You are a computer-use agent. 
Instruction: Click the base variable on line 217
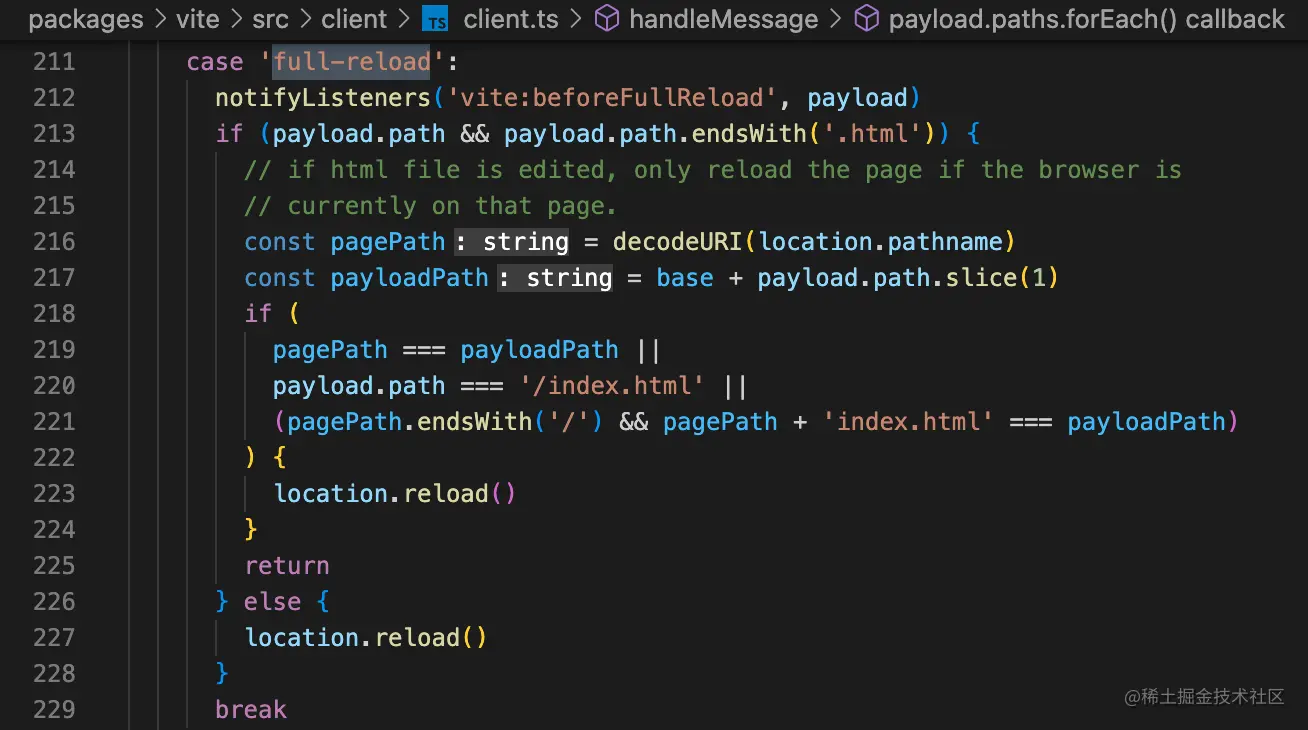coord(685,278)
